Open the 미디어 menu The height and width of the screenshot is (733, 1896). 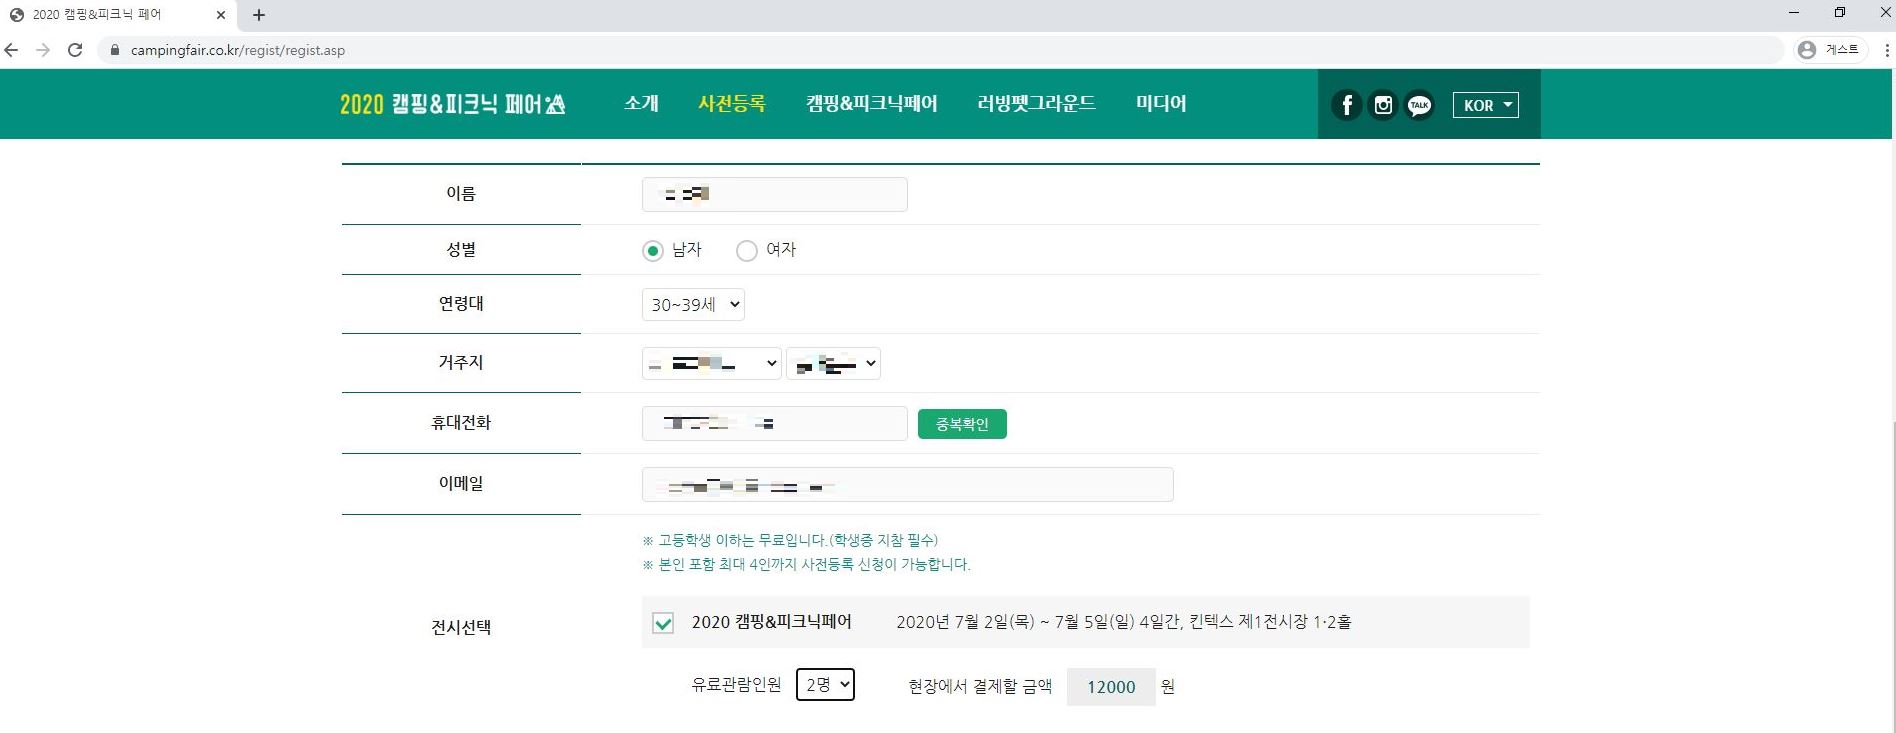click(x=1161, y=103)
